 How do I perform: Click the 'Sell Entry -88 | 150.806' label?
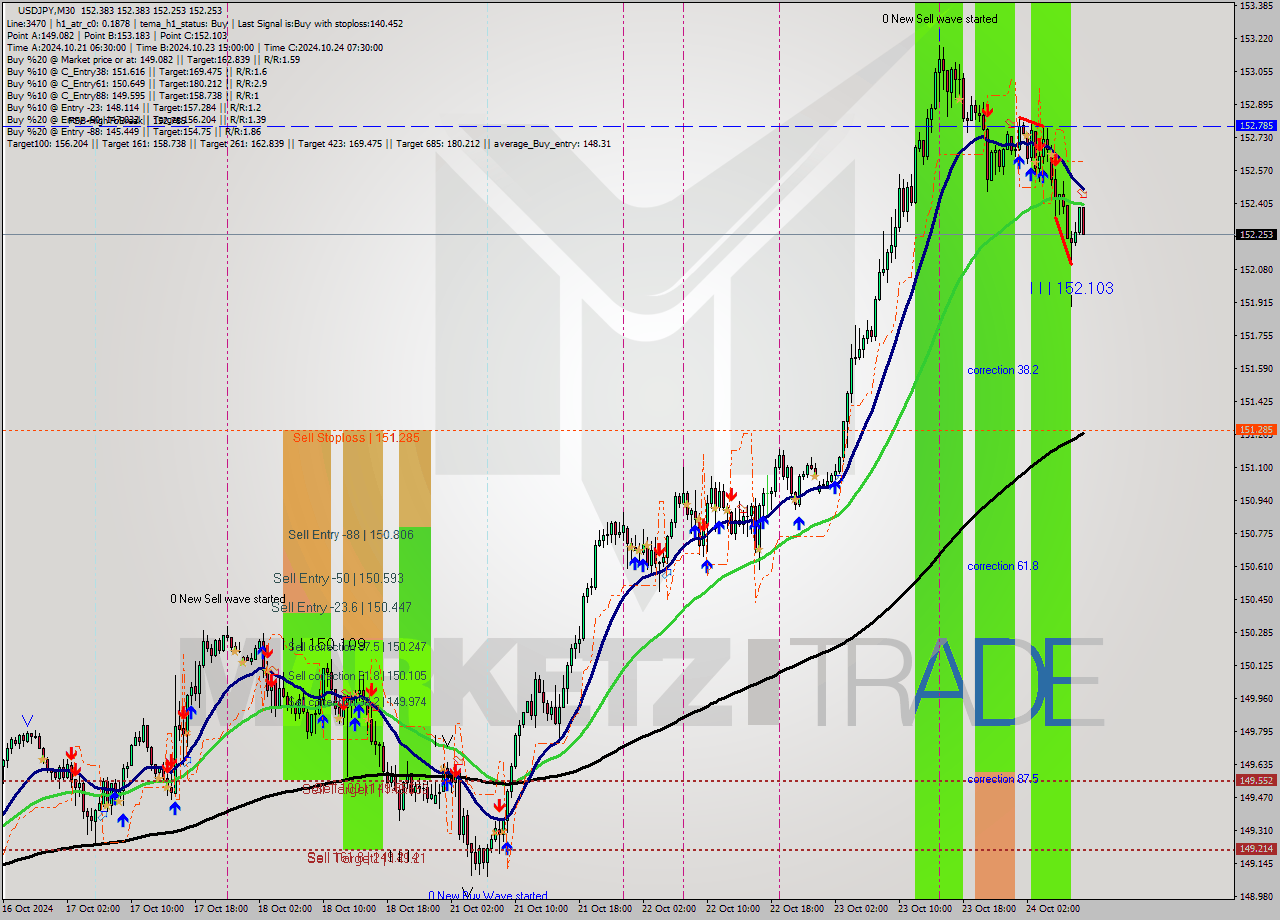(x=350, y=535)
